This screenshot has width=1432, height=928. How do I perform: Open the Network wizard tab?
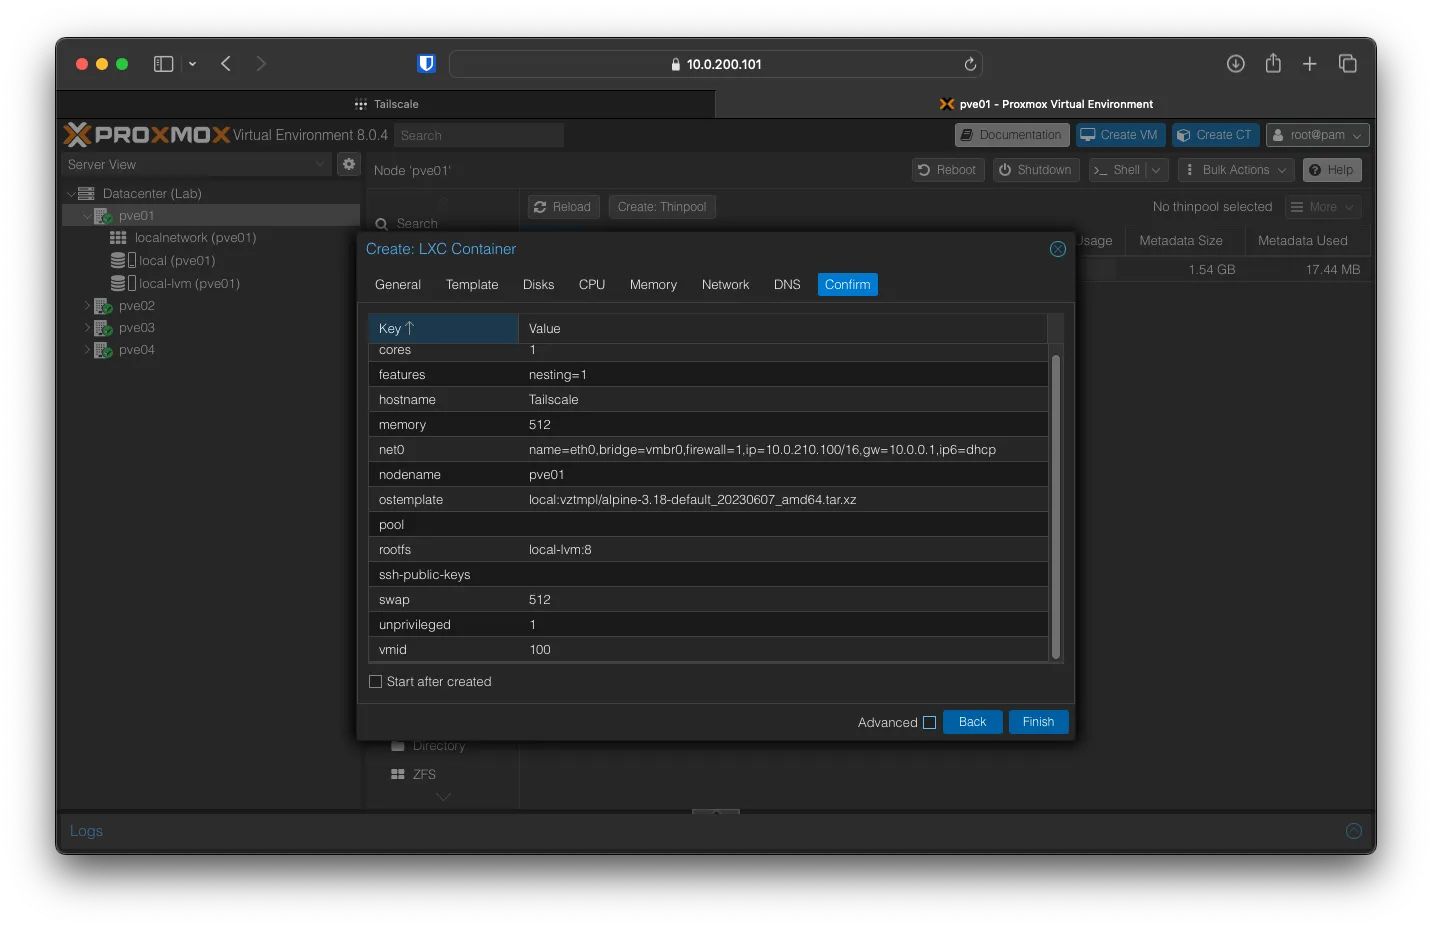click(725, 285)
